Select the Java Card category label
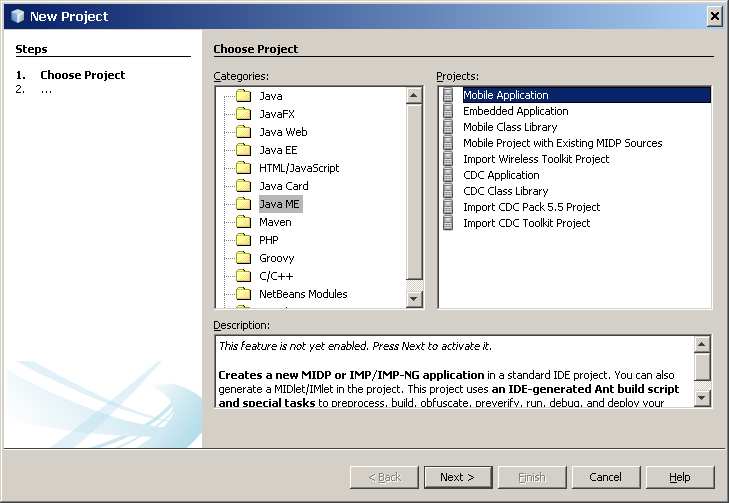729x503 pixels. (284, 186)
